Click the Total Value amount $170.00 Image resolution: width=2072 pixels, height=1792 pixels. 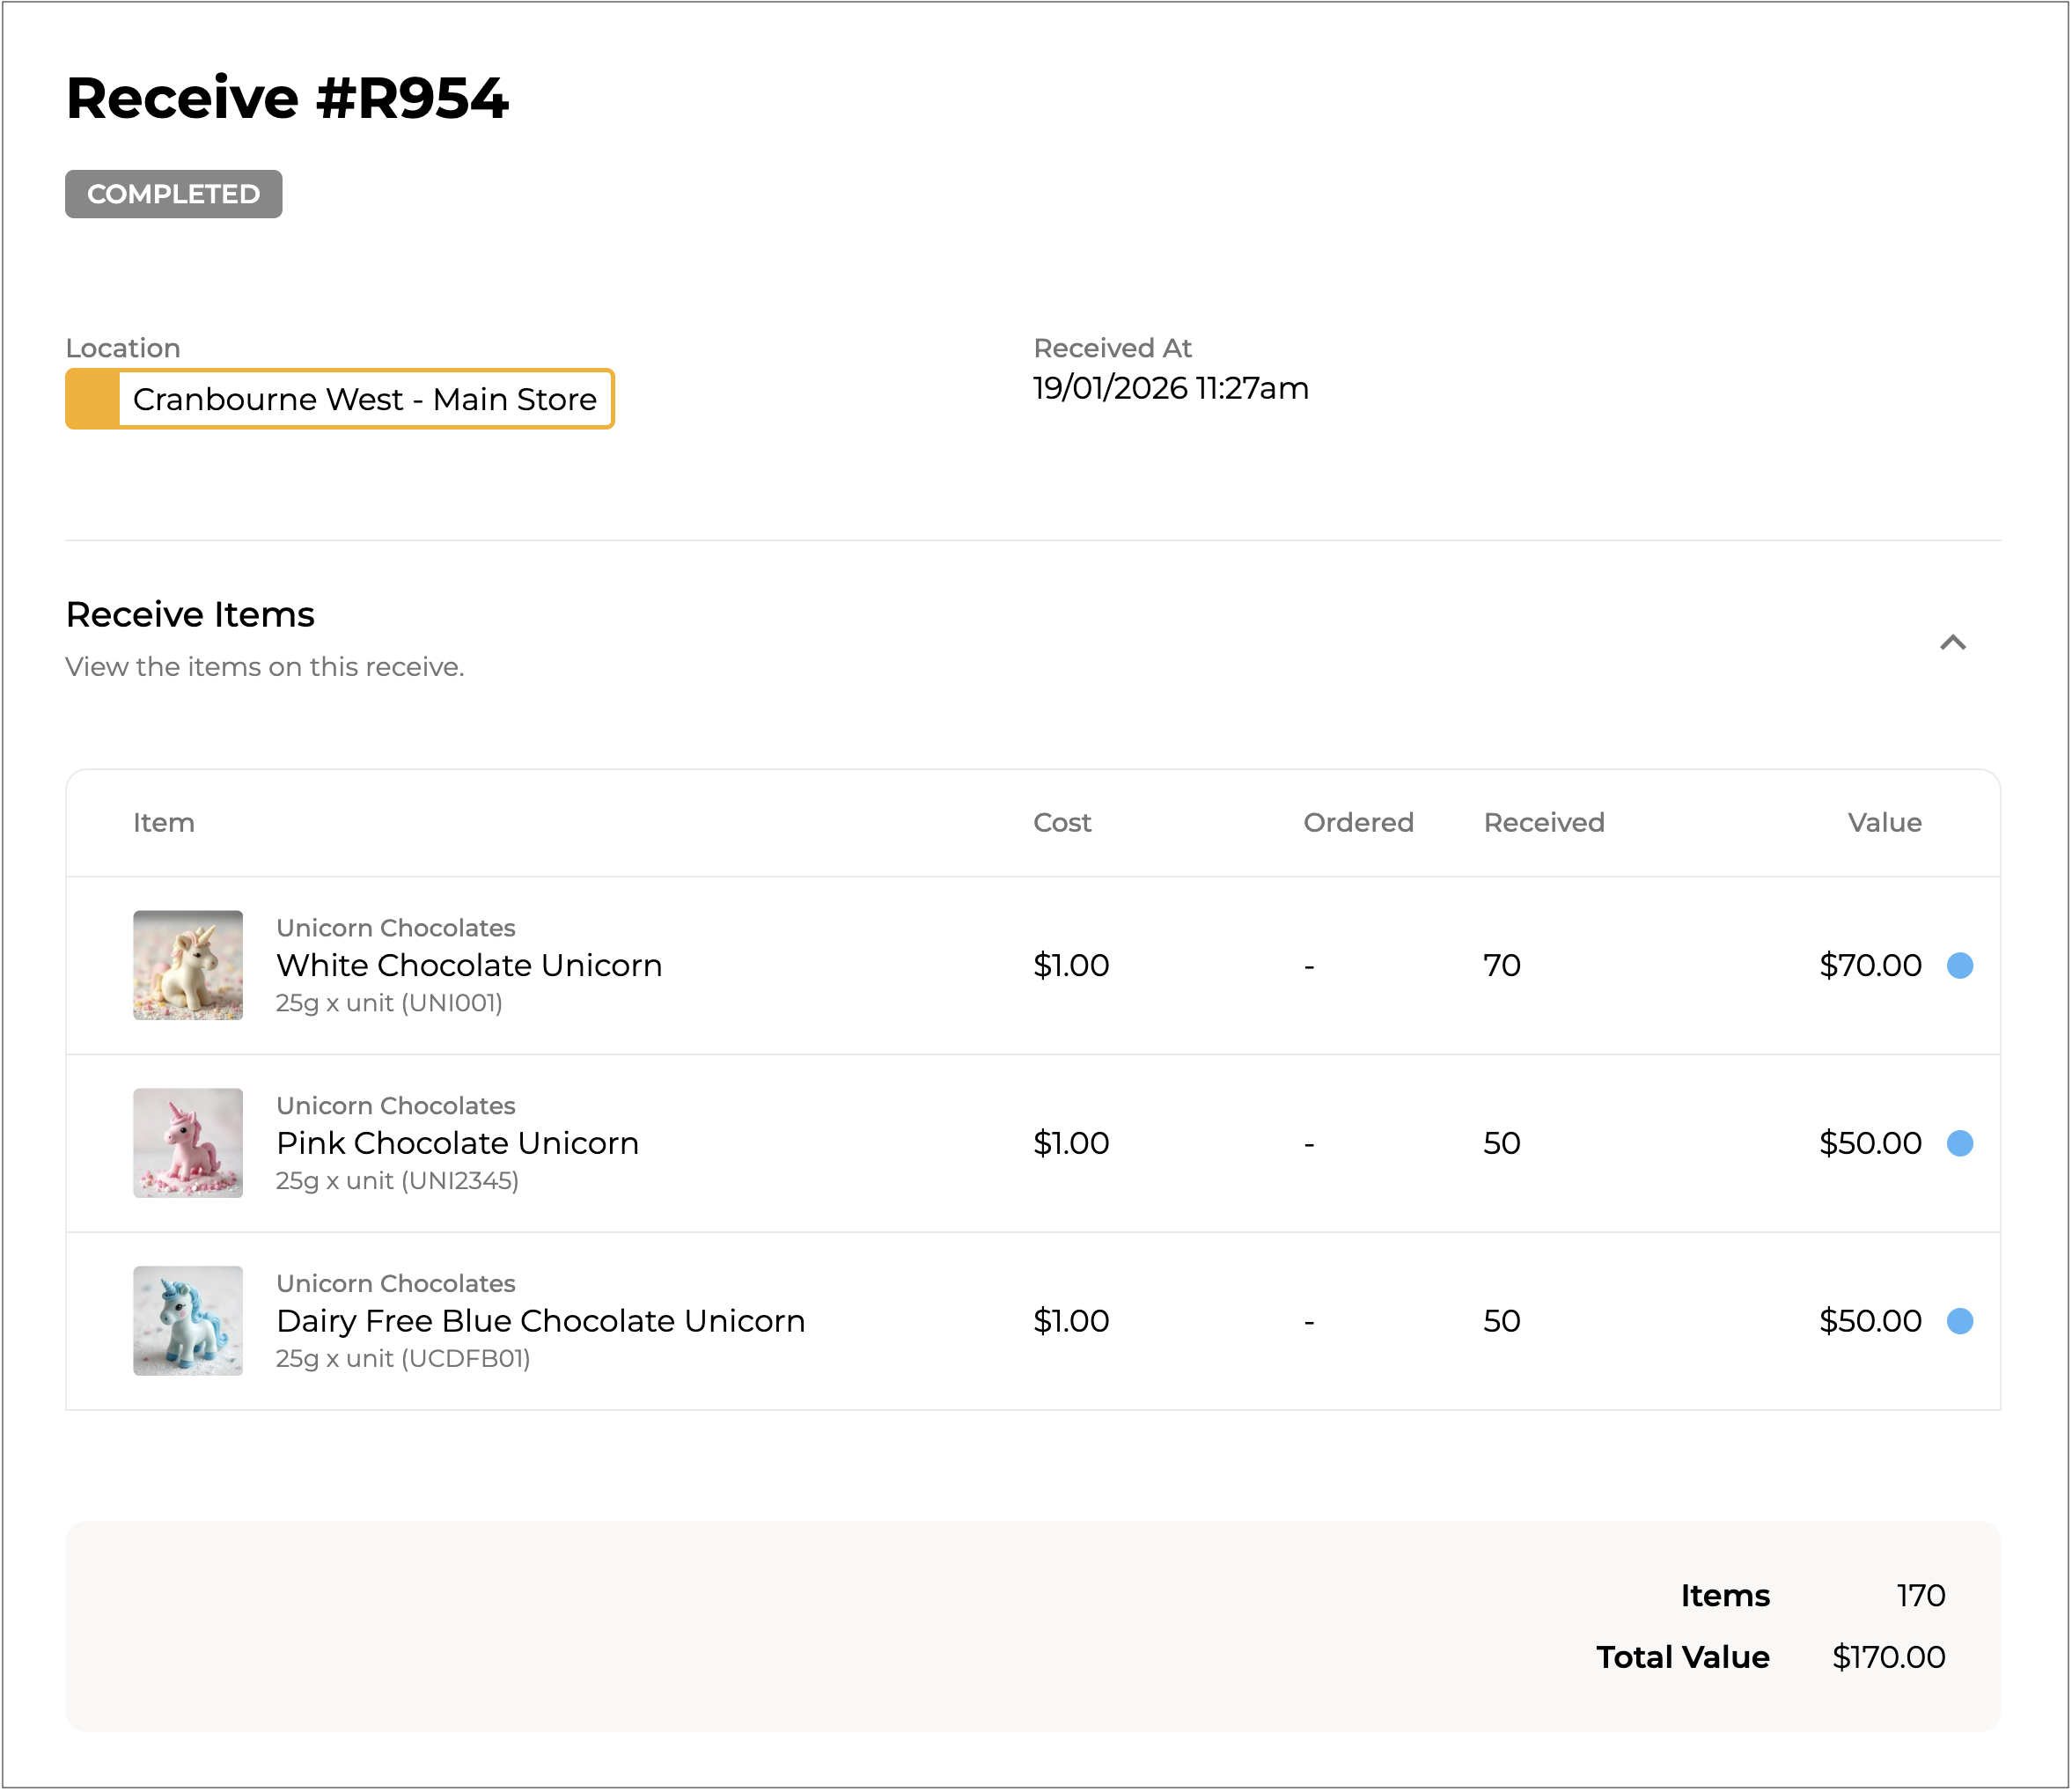pyautogui.click(x=1887, y=1657)
